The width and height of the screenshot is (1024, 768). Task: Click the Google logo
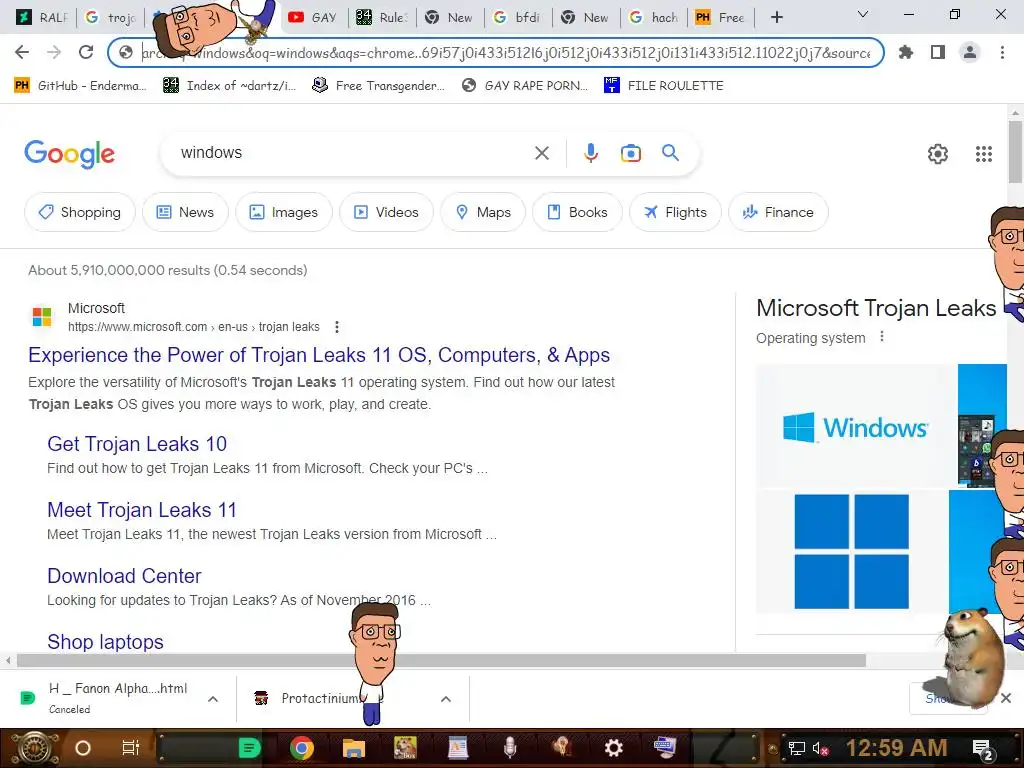pos(70,154)
